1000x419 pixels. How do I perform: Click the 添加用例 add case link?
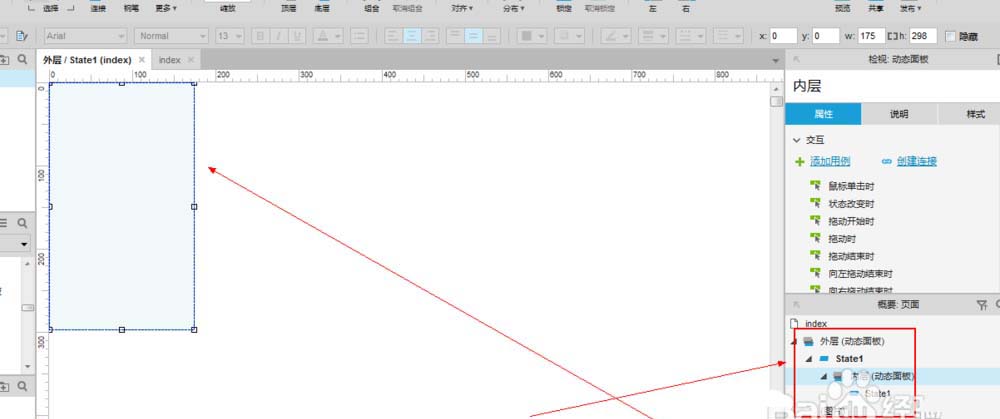(830, 161)
